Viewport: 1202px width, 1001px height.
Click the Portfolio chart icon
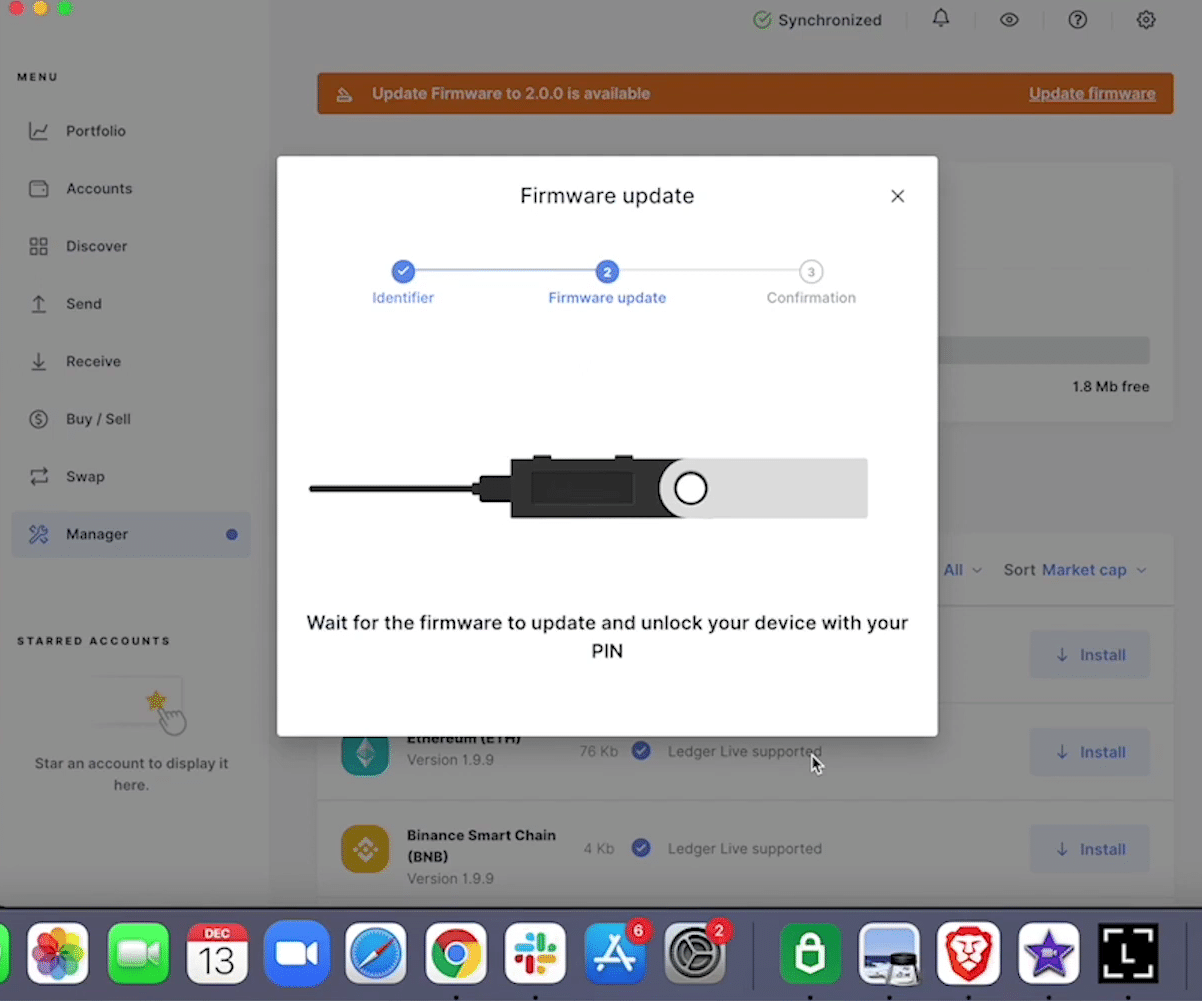[x=39, y=131]
